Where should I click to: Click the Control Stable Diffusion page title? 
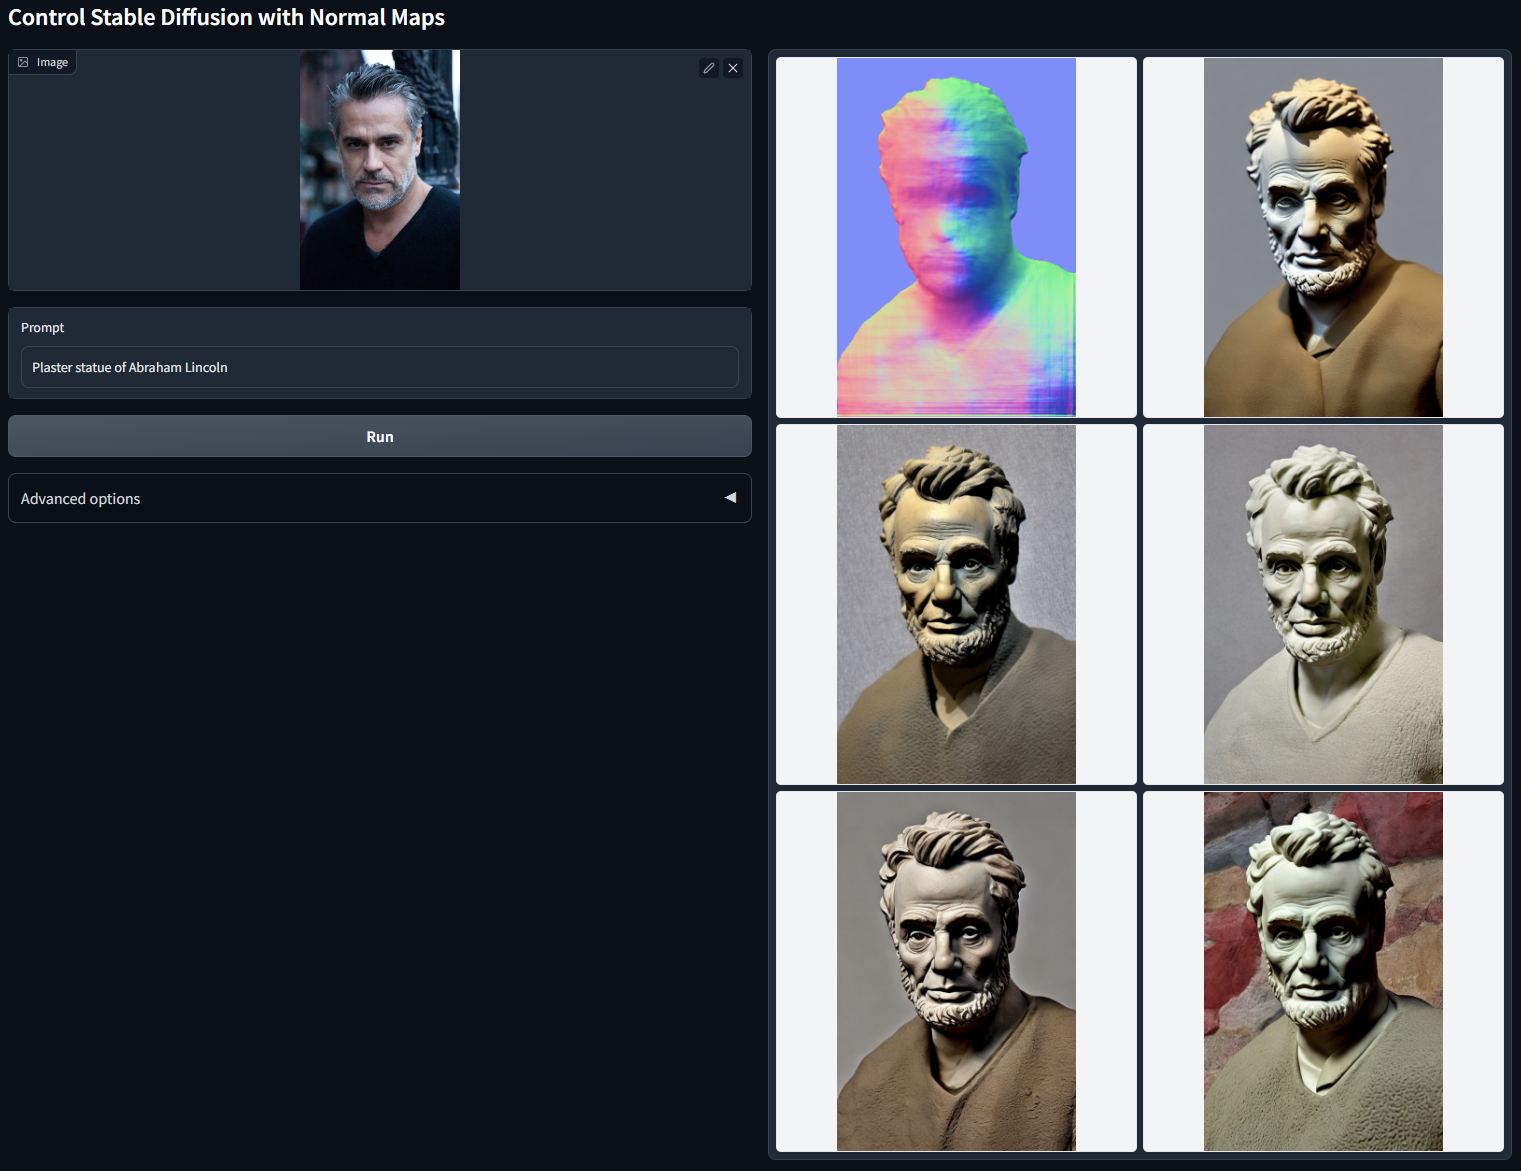click(x=227, y=18)
